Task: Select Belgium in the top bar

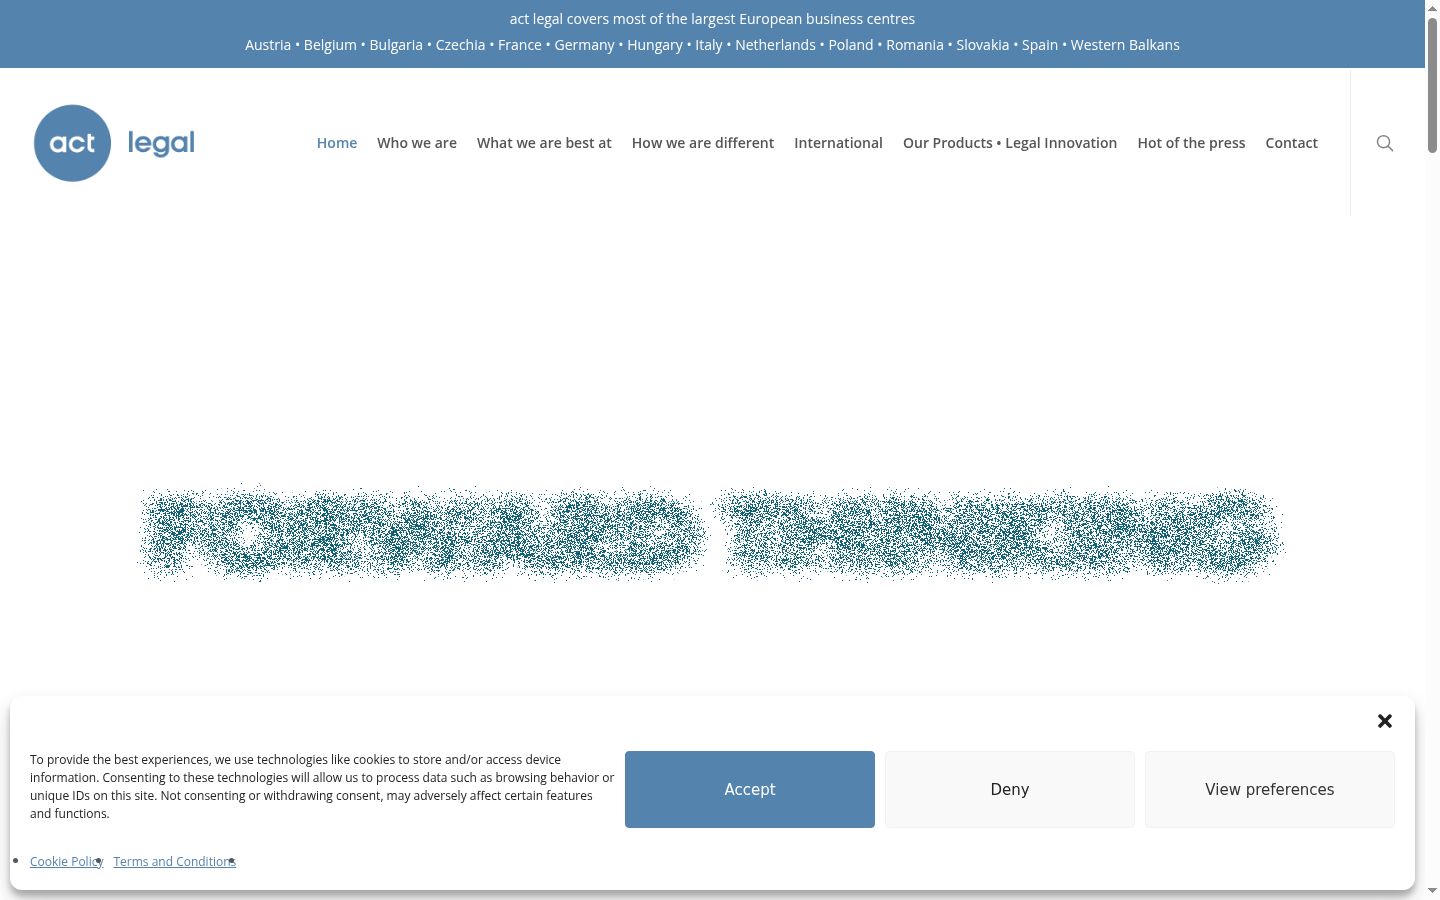Action: (x=330, y=45)
